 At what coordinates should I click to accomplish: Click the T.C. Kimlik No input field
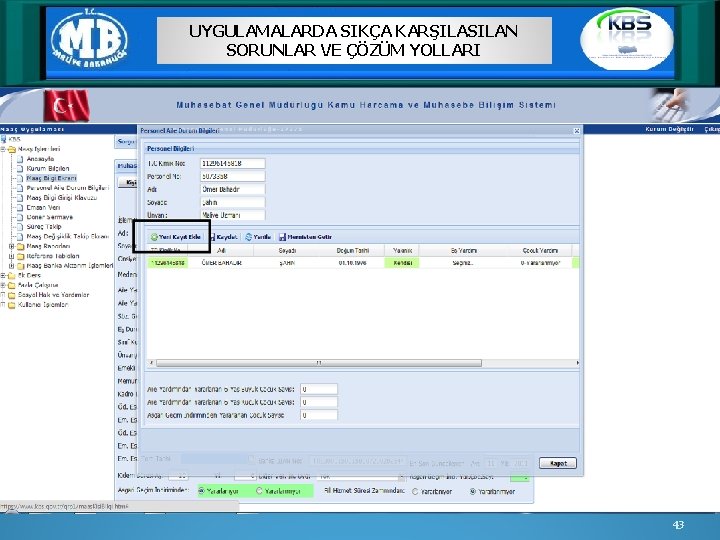coord(232,163)
